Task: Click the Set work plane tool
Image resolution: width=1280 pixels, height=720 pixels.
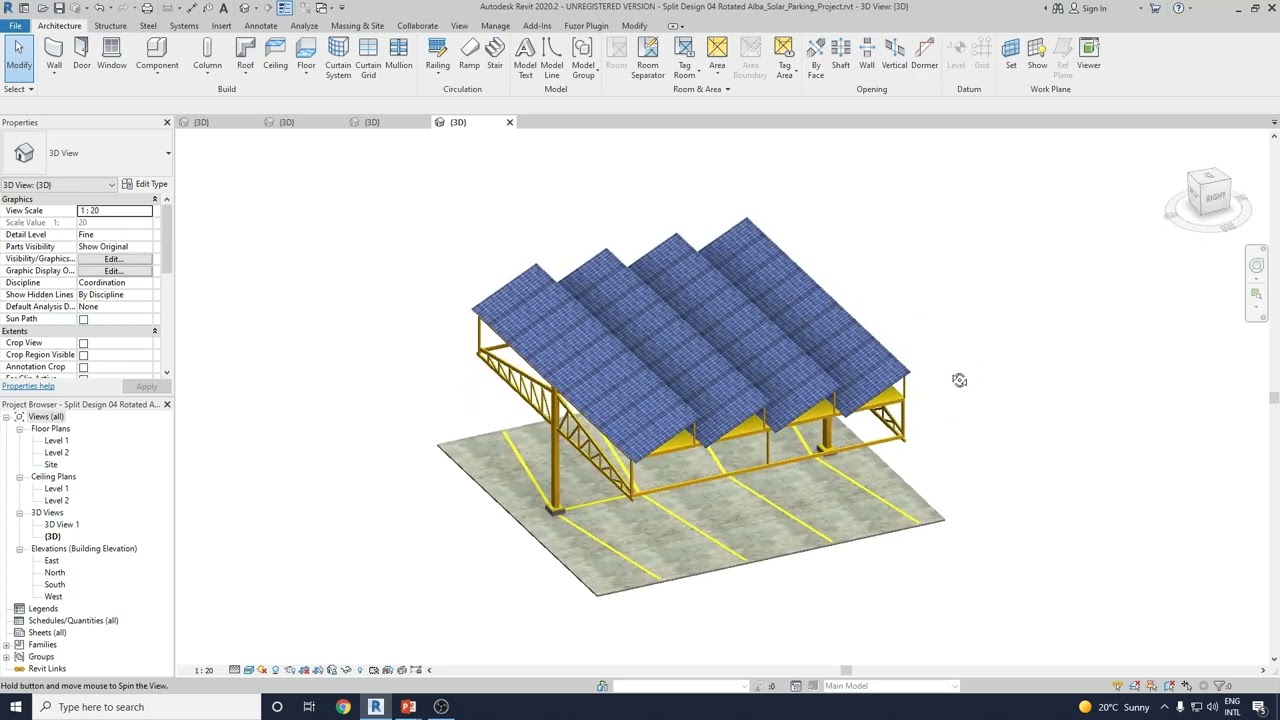Action: tap(1011, 54)
